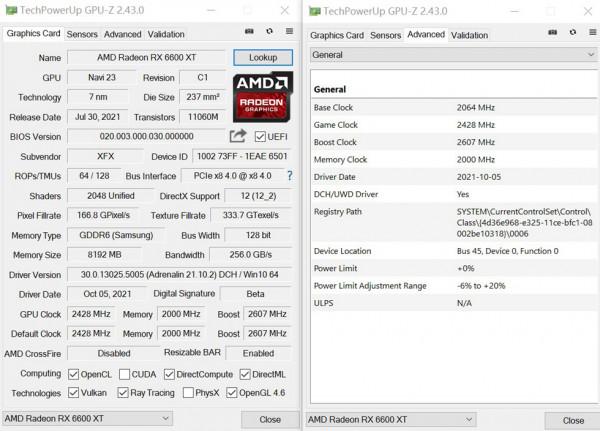Click GPU-Z app icon in left title bar
600x431 pixels.
[11, 10]
